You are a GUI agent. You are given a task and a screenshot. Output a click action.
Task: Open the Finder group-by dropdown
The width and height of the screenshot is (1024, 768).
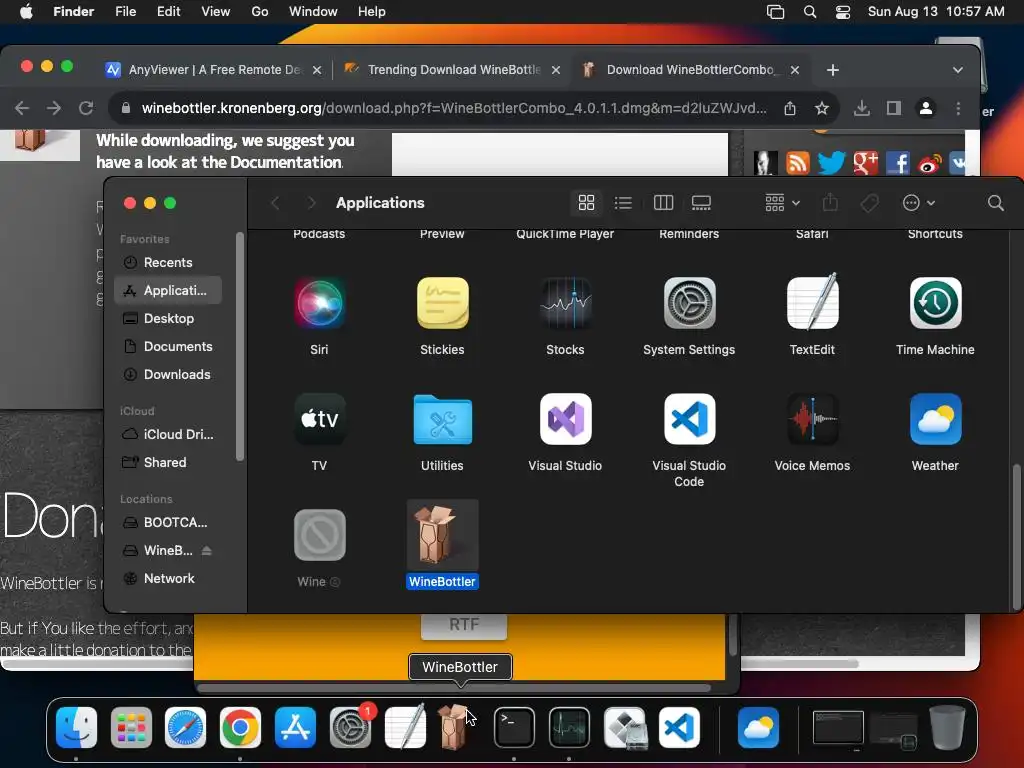782,202
